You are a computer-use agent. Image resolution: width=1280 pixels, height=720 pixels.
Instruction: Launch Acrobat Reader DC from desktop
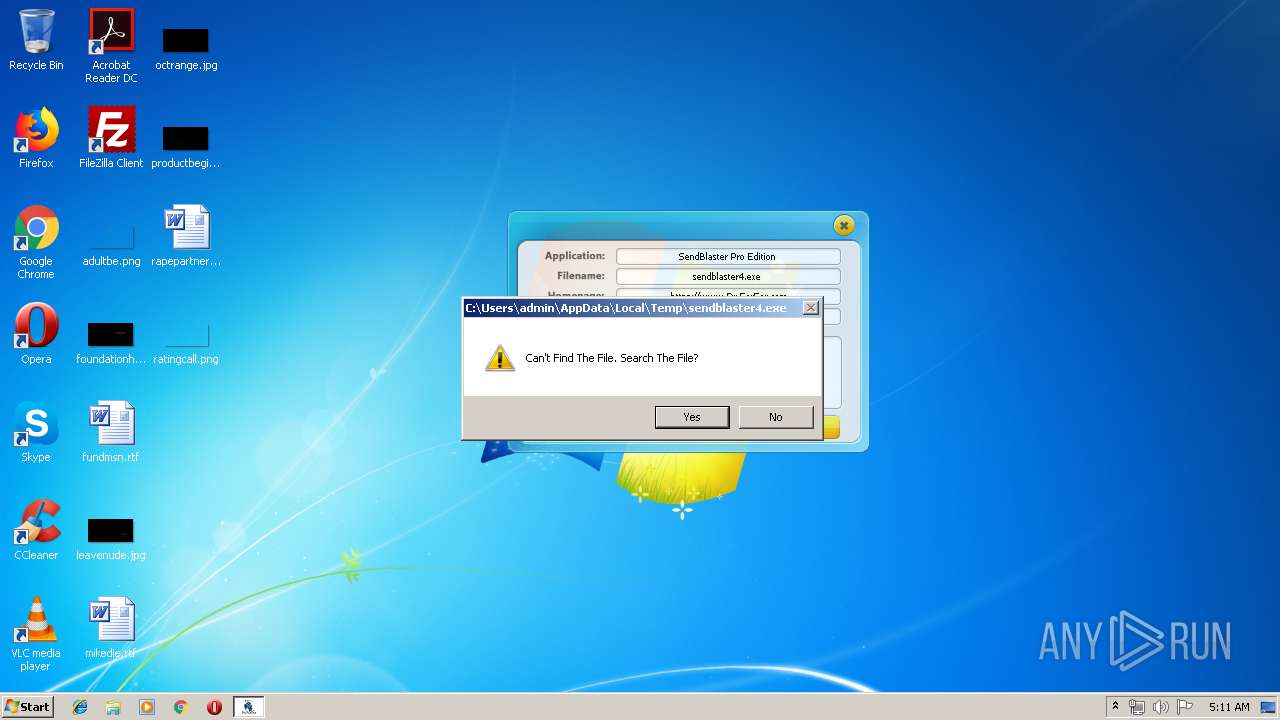tap(111, 46)
